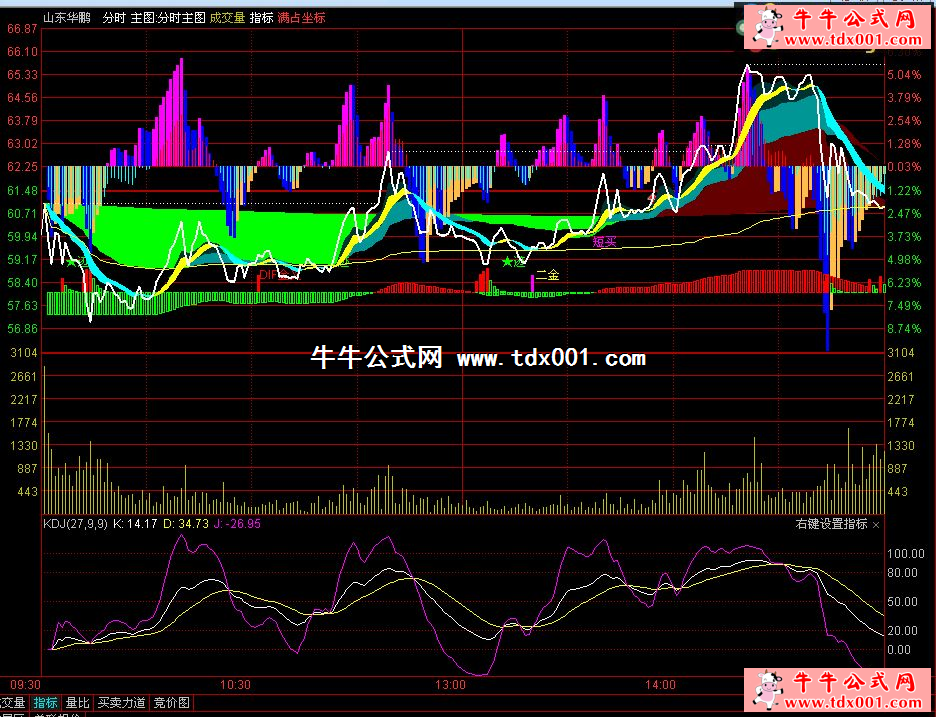Select the 买卖力道 tab
The height and width of the screenshot is (717, 936).
tap(122, 703)
